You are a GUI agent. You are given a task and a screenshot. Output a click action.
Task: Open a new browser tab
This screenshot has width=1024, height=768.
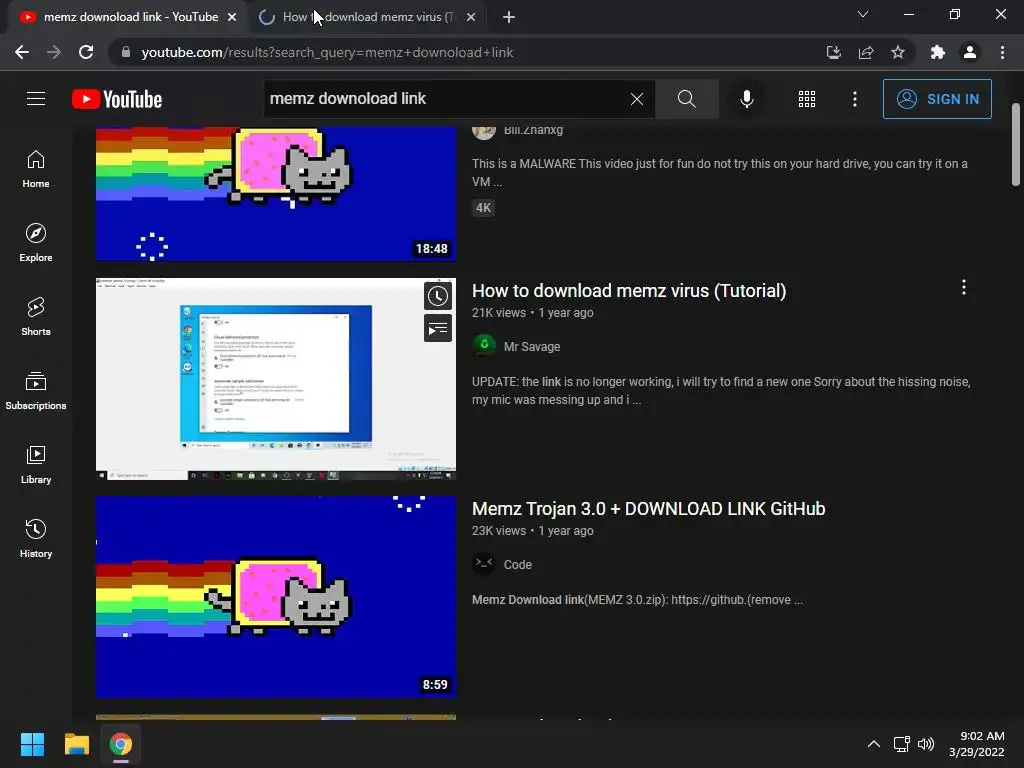509,17
